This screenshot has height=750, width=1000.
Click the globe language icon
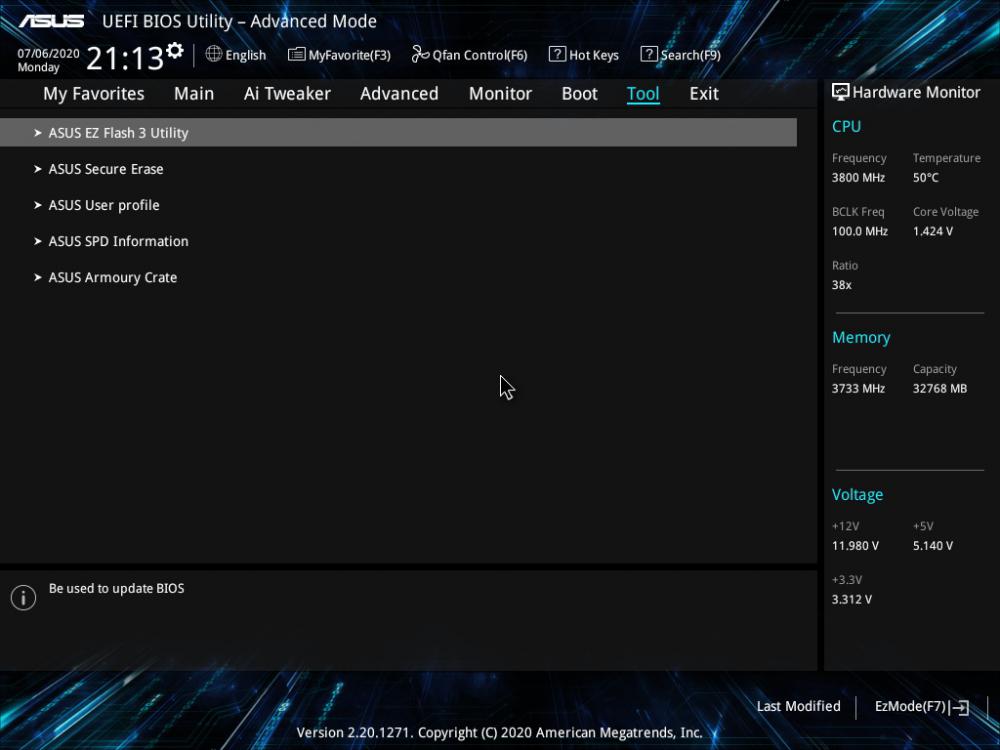click(x=214, y=54)
